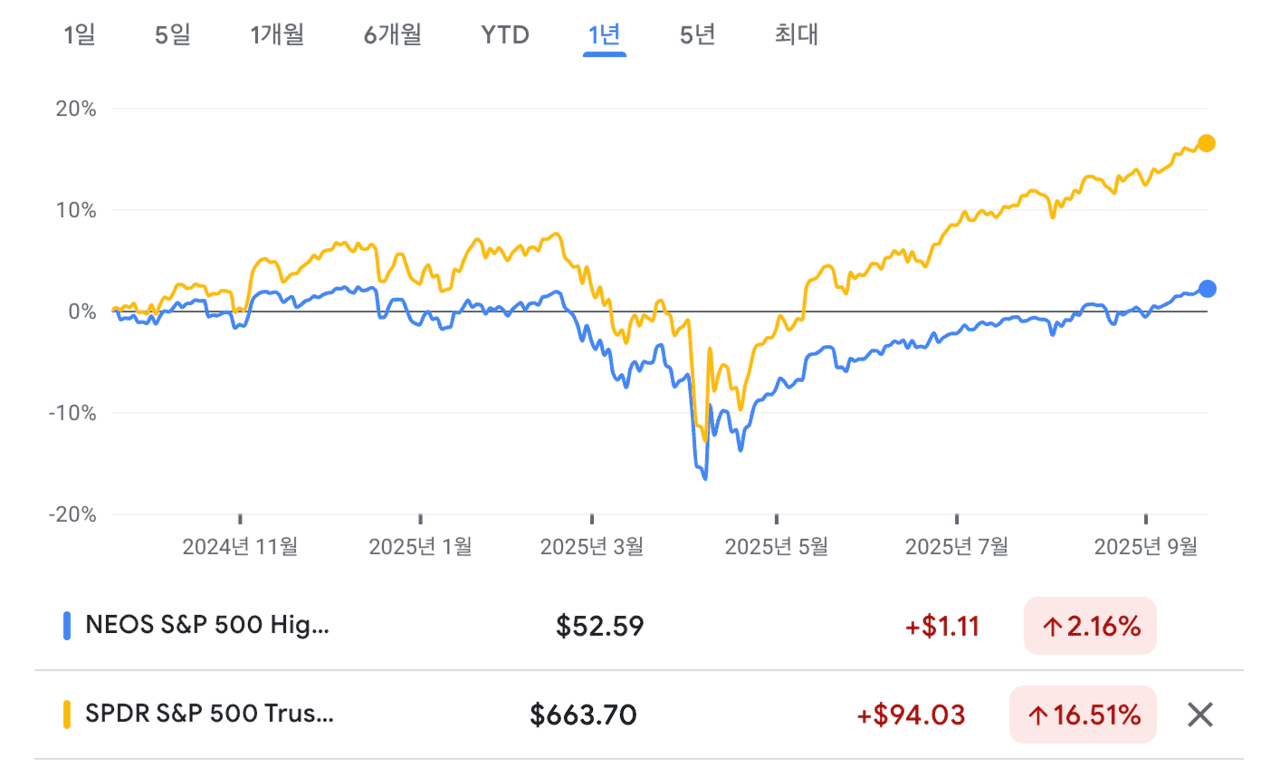This screenshot has width=1280, height=777.
Task: Click the $663.70 SPDR price value
Action: [x=583, y=715]
